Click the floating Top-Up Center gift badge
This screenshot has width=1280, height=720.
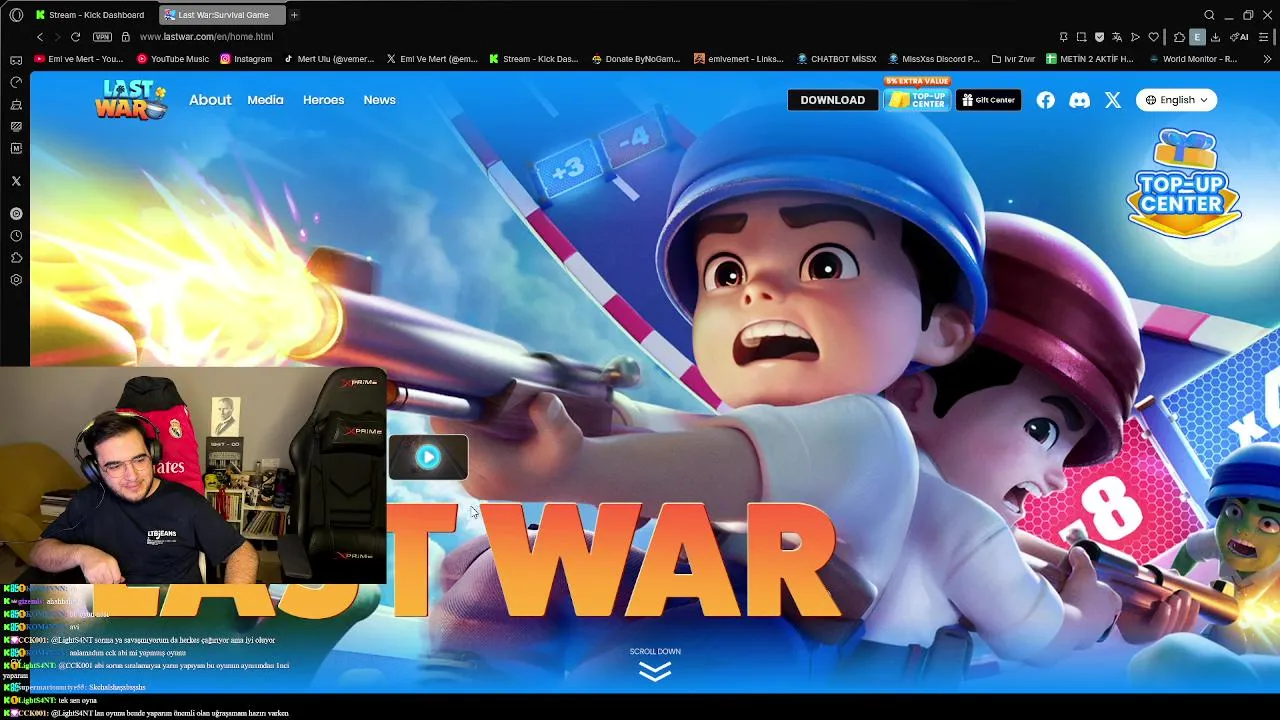click(1184, 184)
